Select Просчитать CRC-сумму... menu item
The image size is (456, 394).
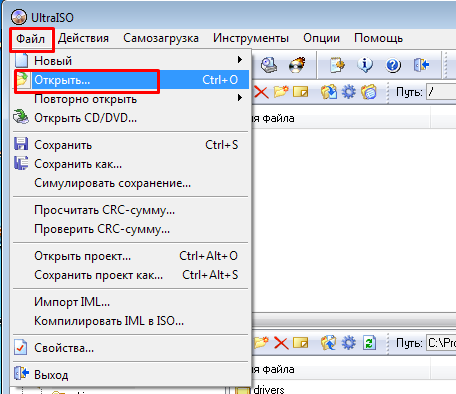click(x=131, y=210)
